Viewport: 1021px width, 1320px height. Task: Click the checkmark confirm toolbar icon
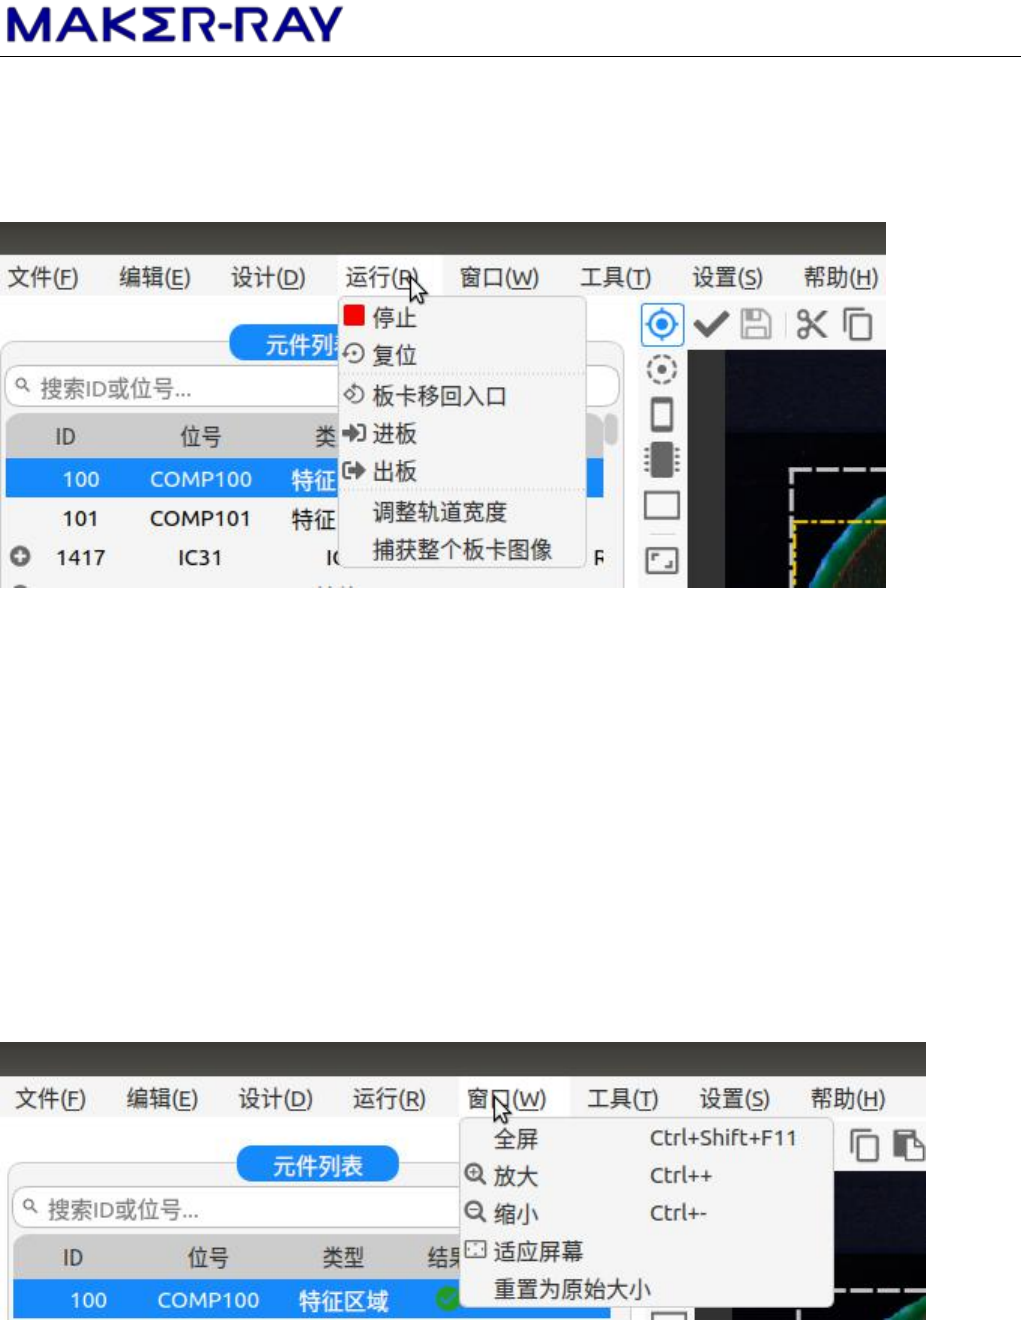coord(710,324)
